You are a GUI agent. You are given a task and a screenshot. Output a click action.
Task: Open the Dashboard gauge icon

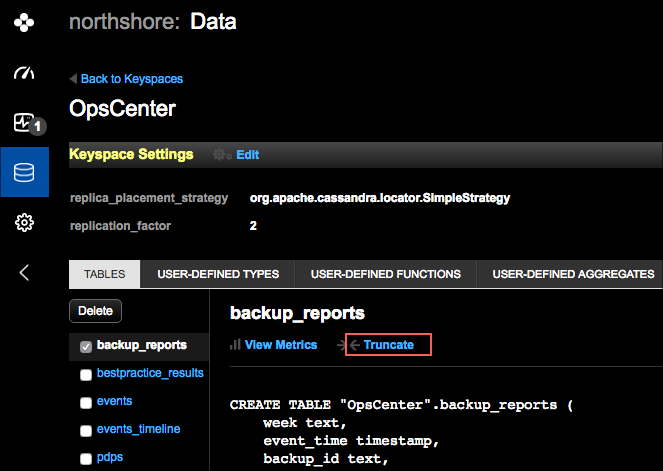tap(24, 74)
